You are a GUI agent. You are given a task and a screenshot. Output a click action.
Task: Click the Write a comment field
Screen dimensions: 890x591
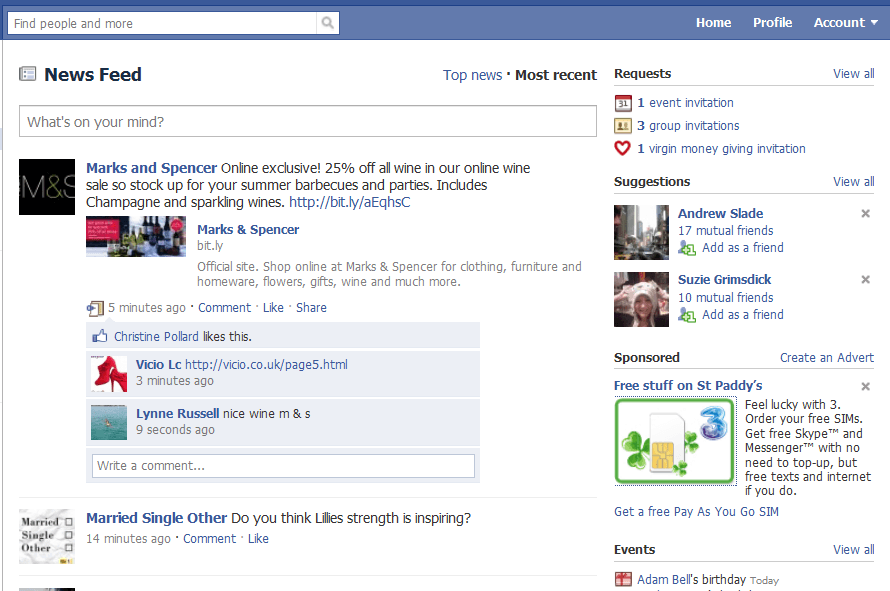coord(283,466)
